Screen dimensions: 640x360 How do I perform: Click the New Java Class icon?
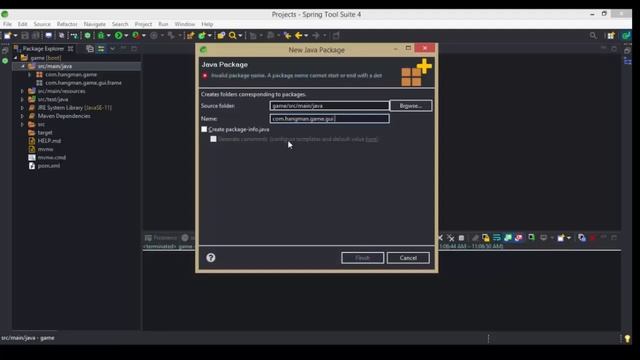click(x=202, y=36)
